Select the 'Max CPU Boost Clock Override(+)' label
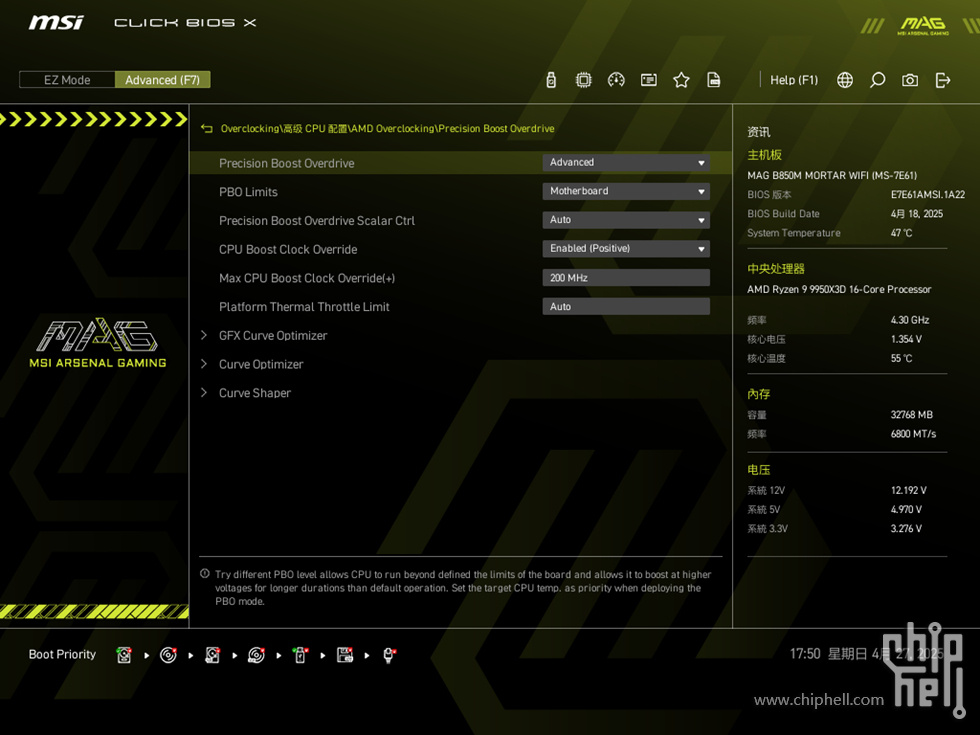Image resolution: width=980 pixels, height=735 pixels. pyautogui.click(x=307, y=278)
